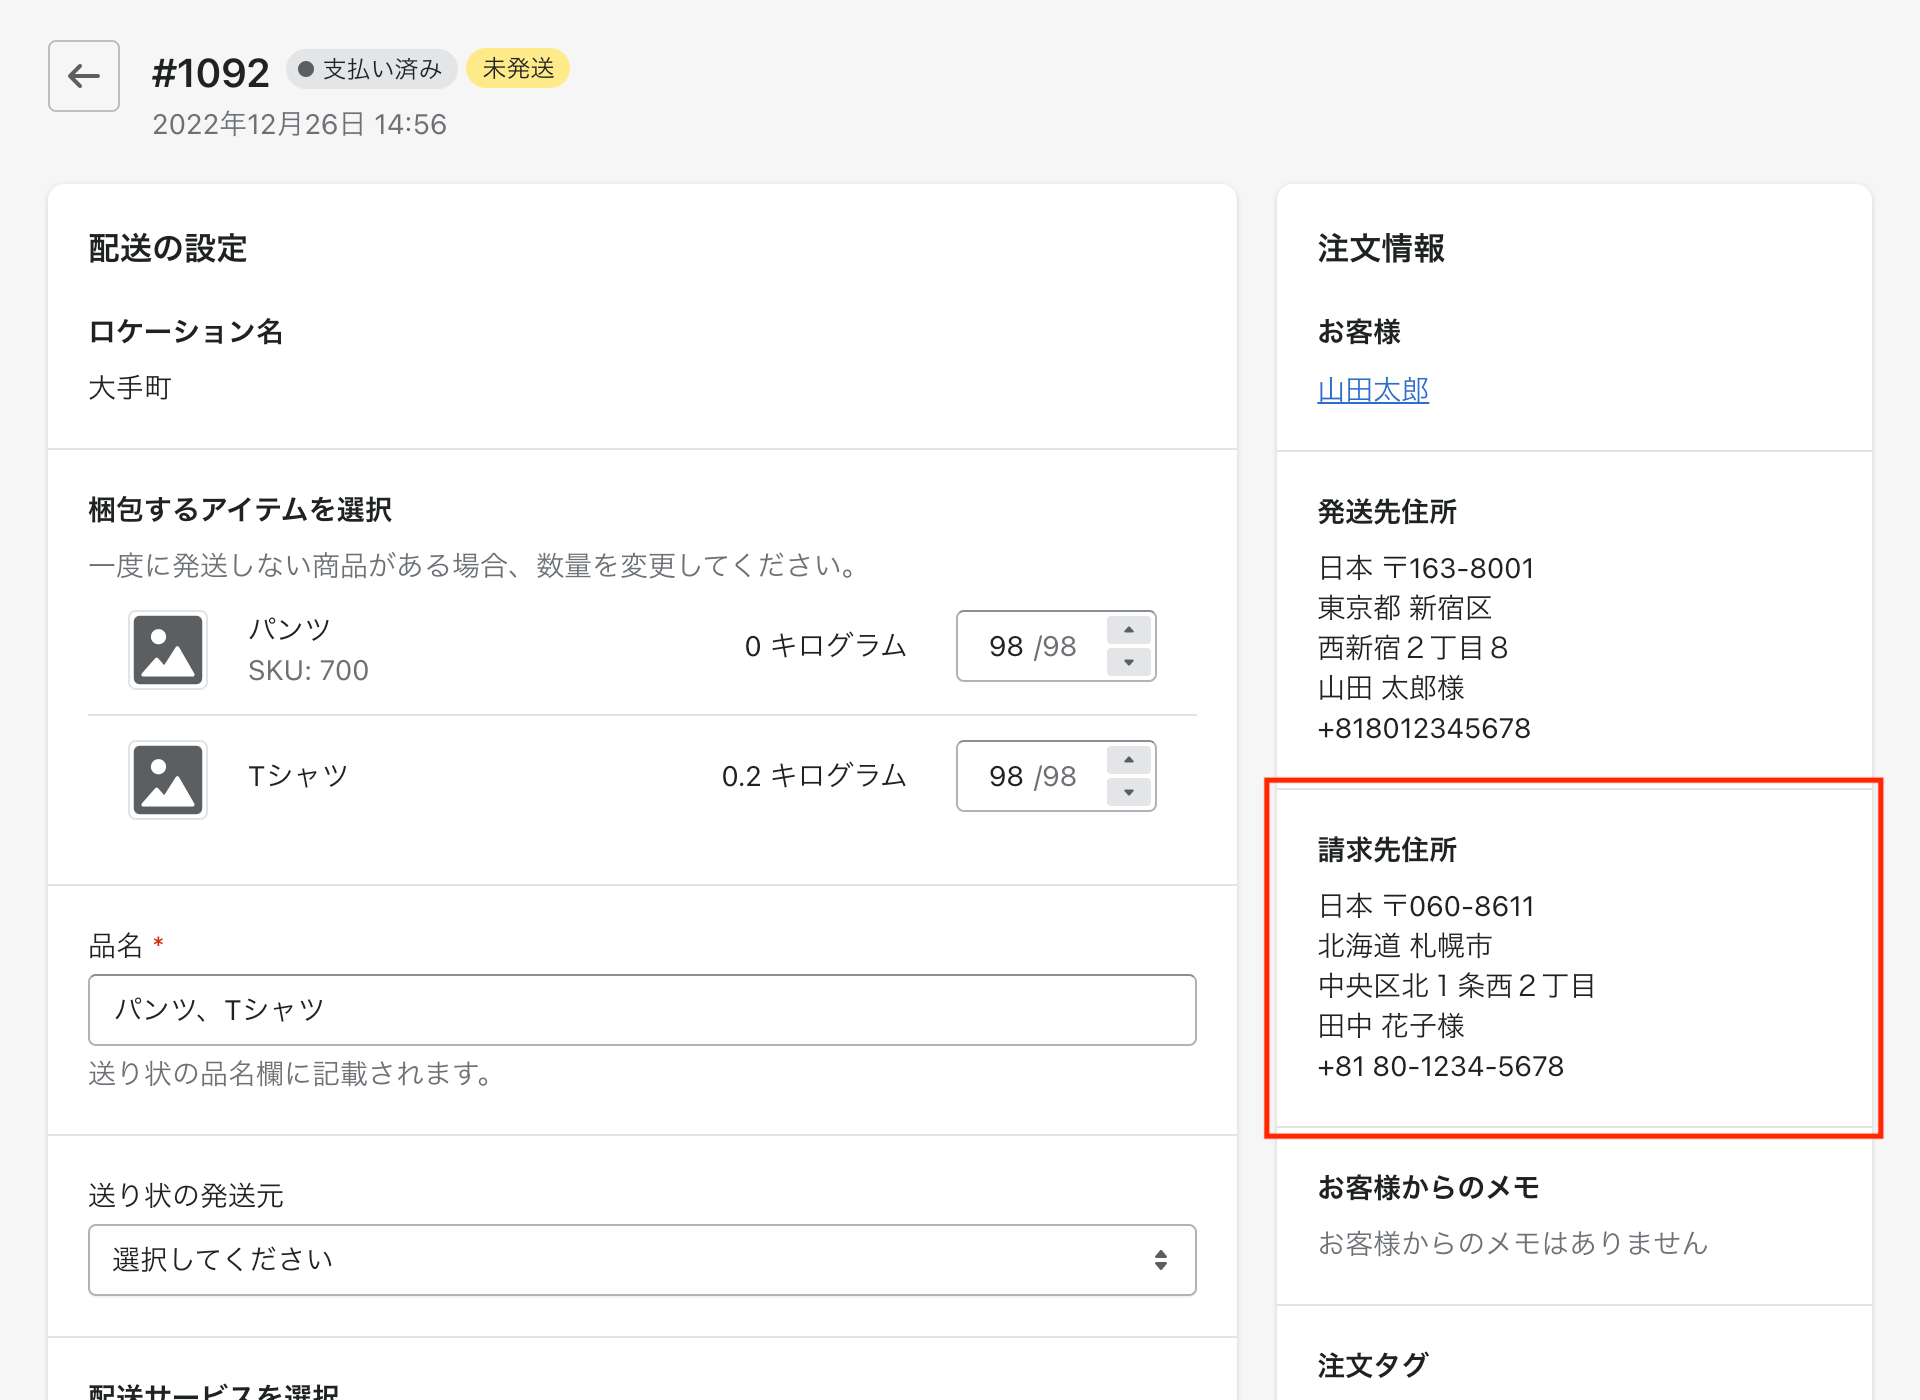Click the 支払い済み status badge

click(x=372, y=69)
